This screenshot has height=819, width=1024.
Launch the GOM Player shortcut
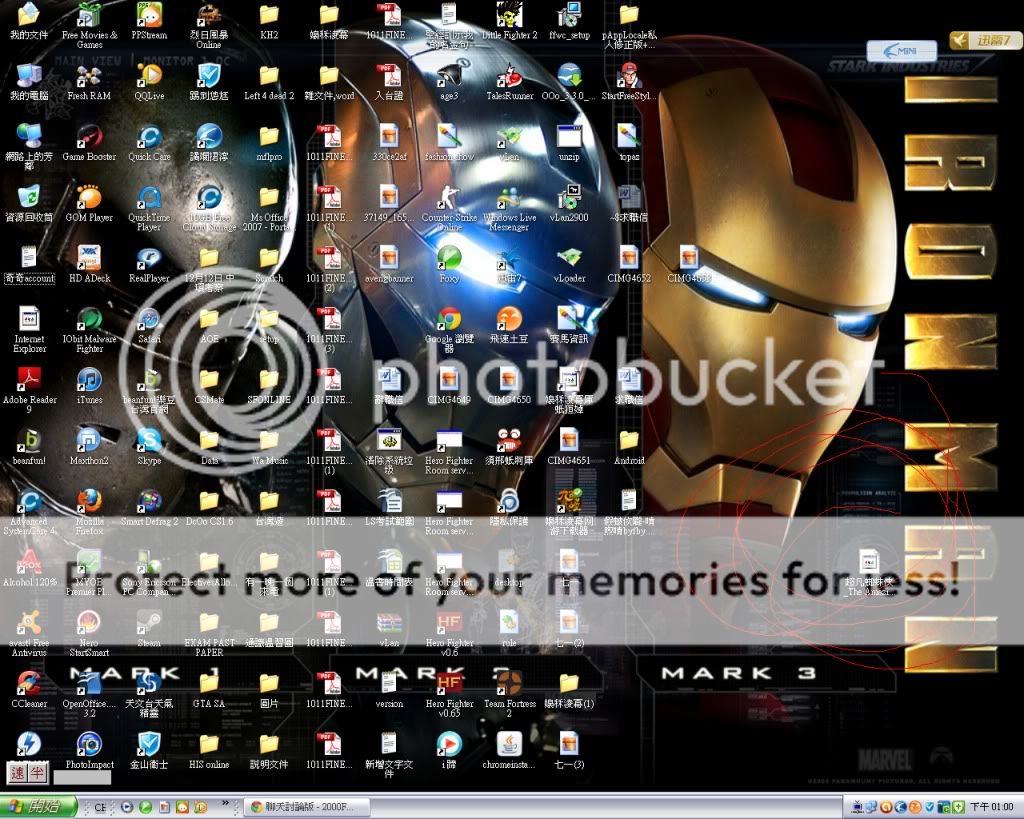89,197
